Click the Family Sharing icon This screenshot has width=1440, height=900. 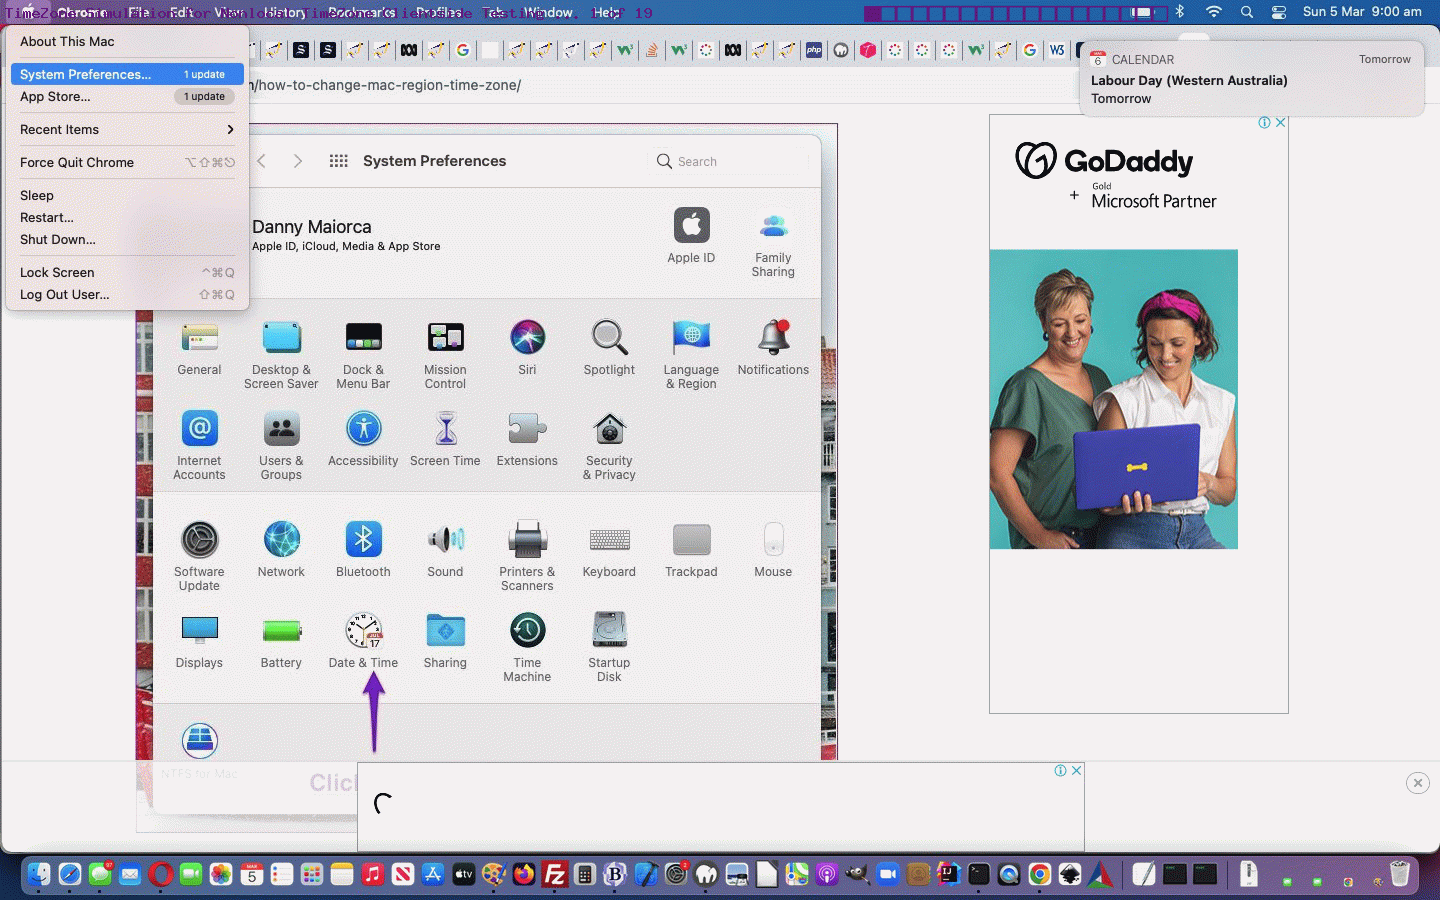(773, 226)
